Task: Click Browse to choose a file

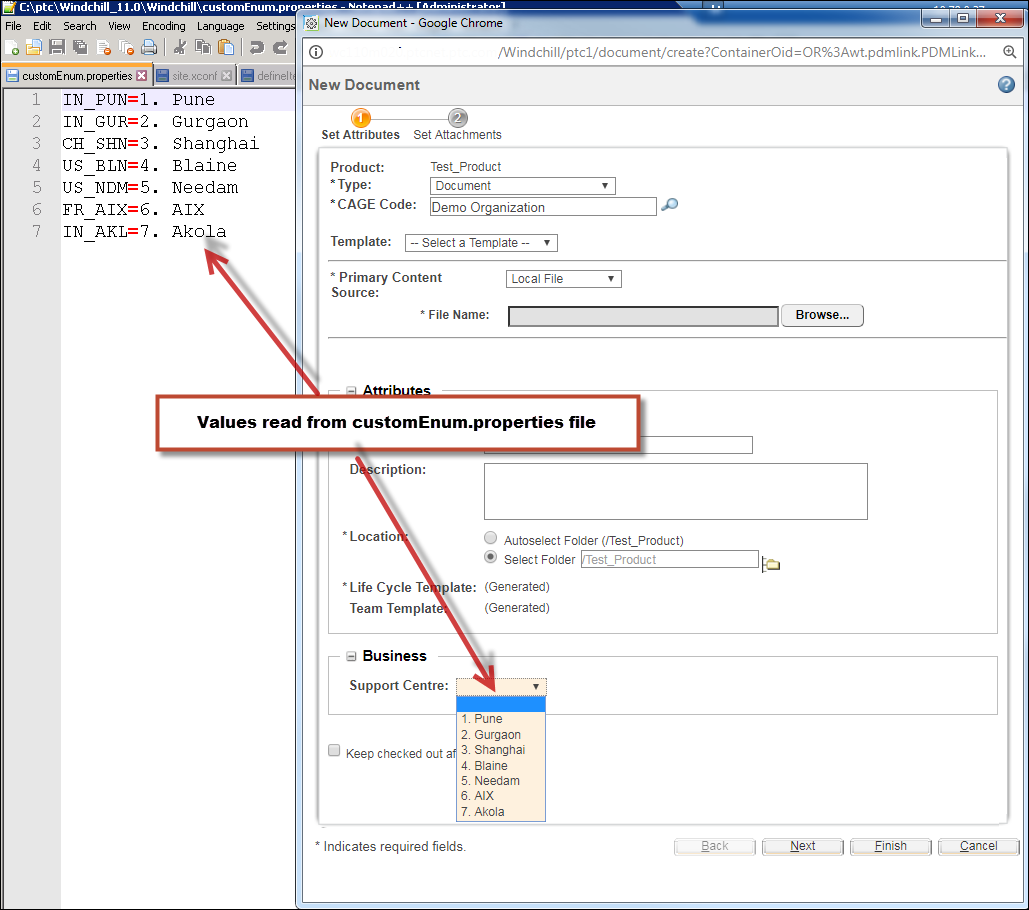Action: pos(822,315)
